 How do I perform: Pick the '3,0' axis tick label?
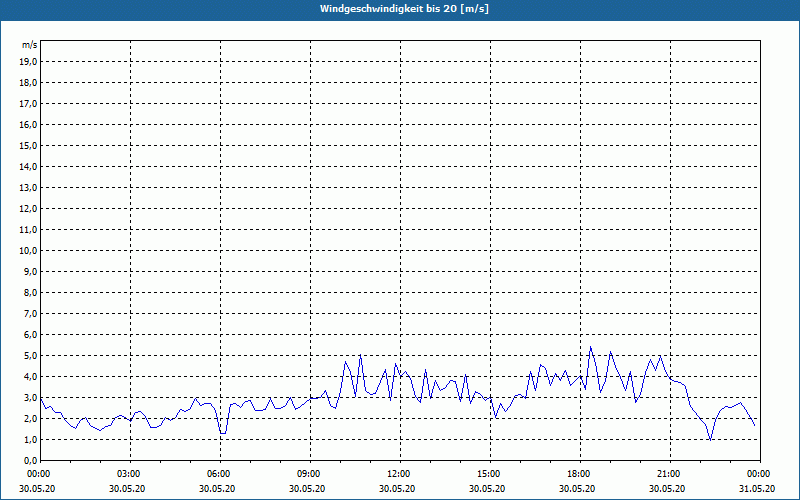pyautogui.click(x=31, y=397)
